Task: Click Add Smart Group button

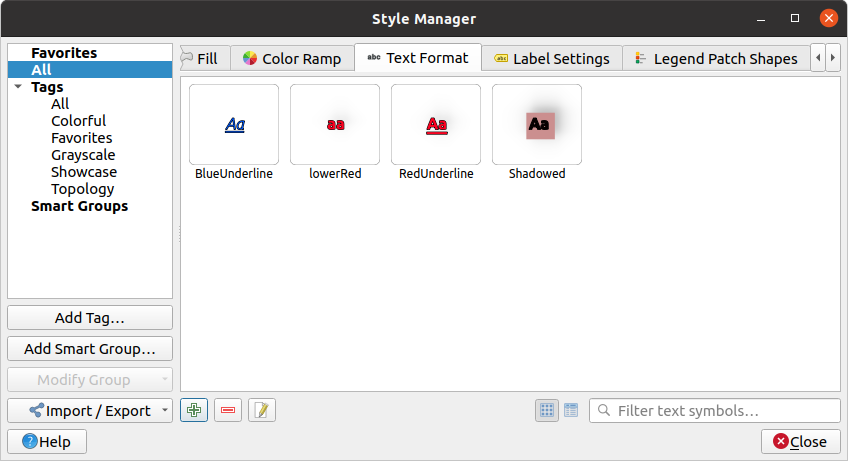Action: 90,349
